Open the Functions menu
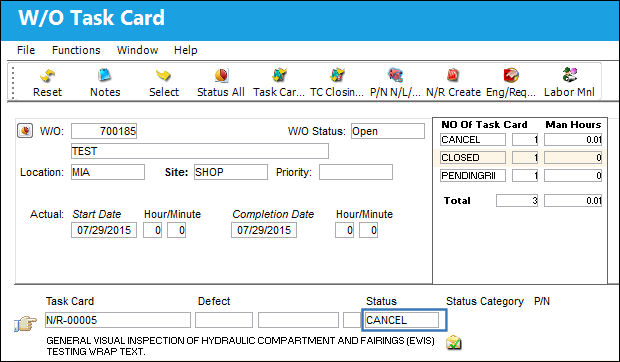Image resolution: width=620 pixels, height=362 pixels. (76, 50)
